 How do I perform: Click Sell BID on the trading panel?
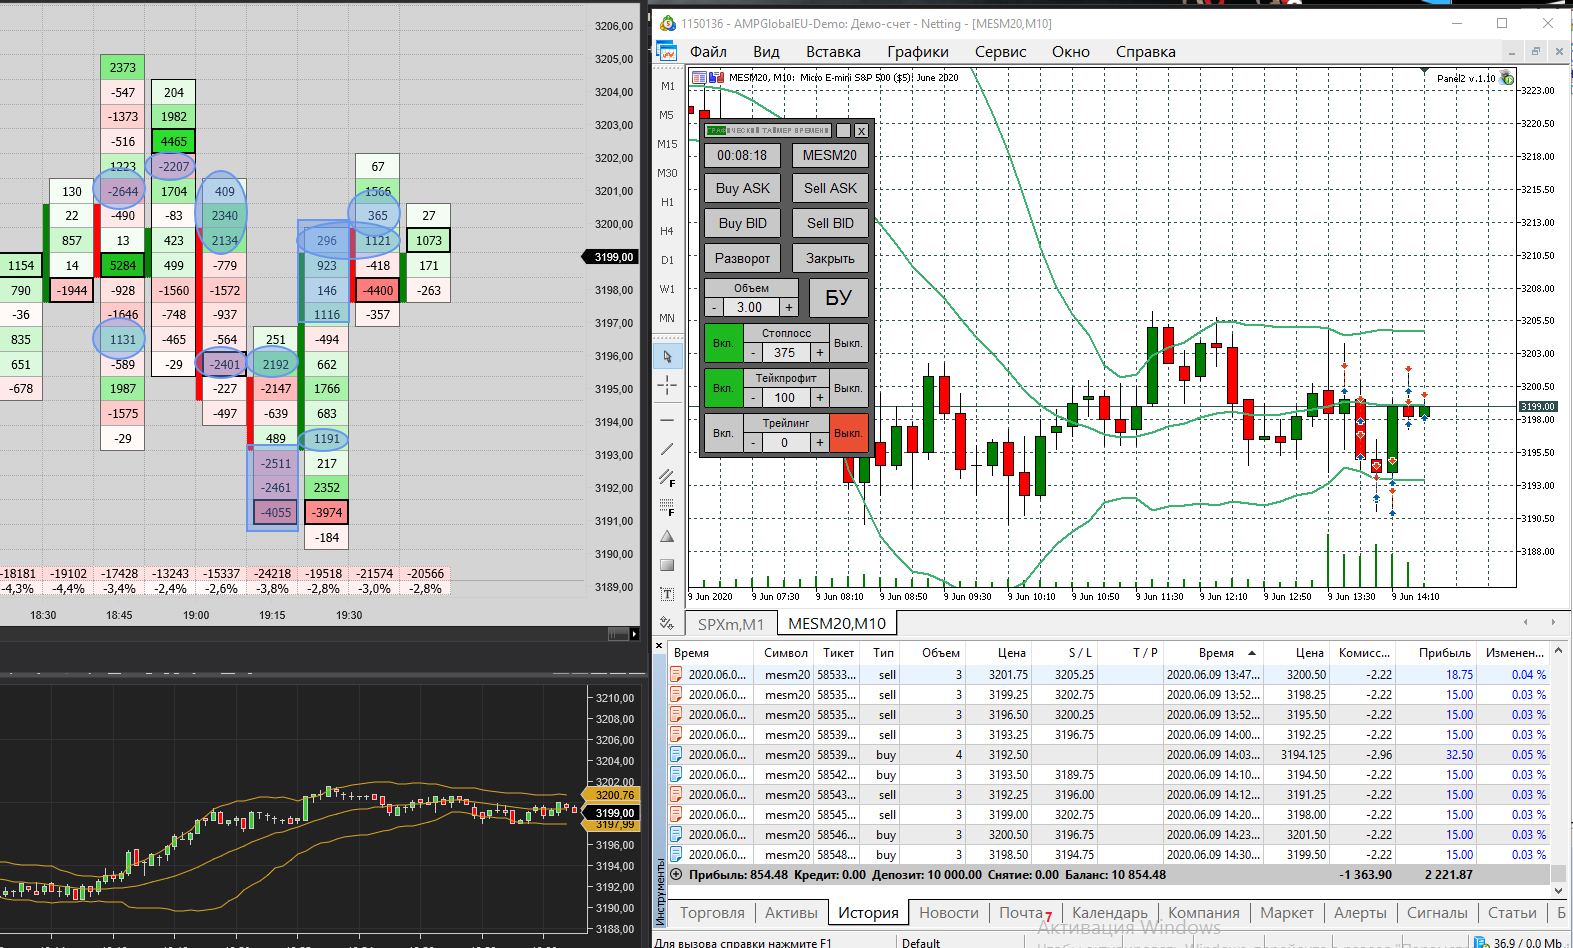pyautogui.click(x=830, y=223)
